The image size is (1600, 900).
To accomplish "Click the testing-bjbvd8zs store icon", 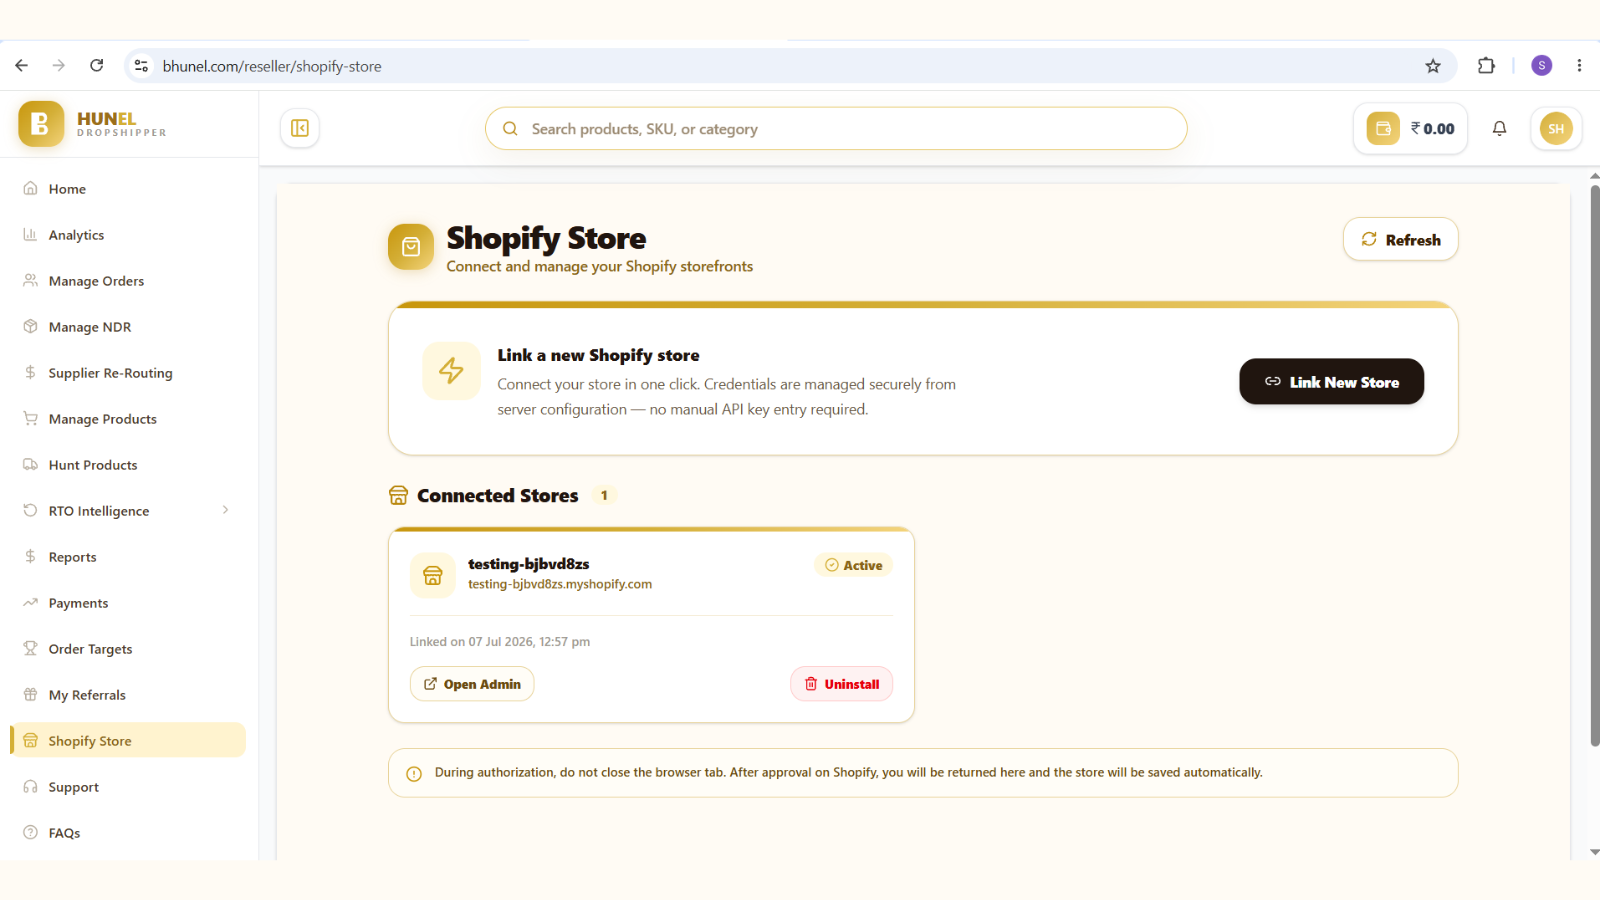I will [433, 575].
